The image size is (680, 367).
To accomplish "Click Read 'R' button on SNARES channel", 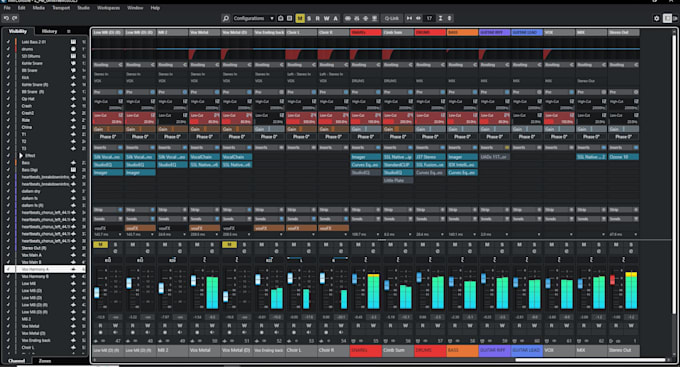I will coord(358,325).
